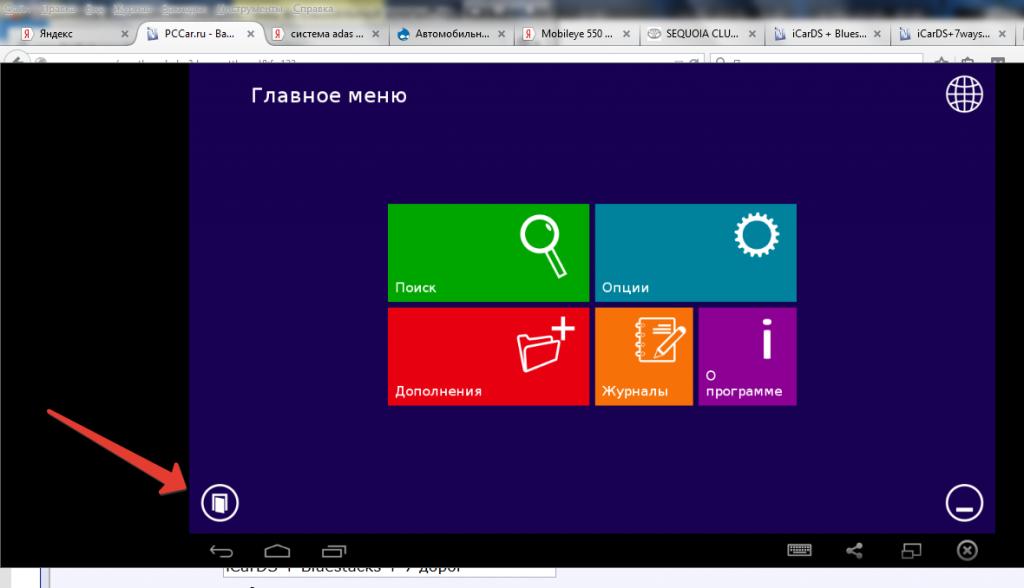Open the О программе info tile

(747, 356)
